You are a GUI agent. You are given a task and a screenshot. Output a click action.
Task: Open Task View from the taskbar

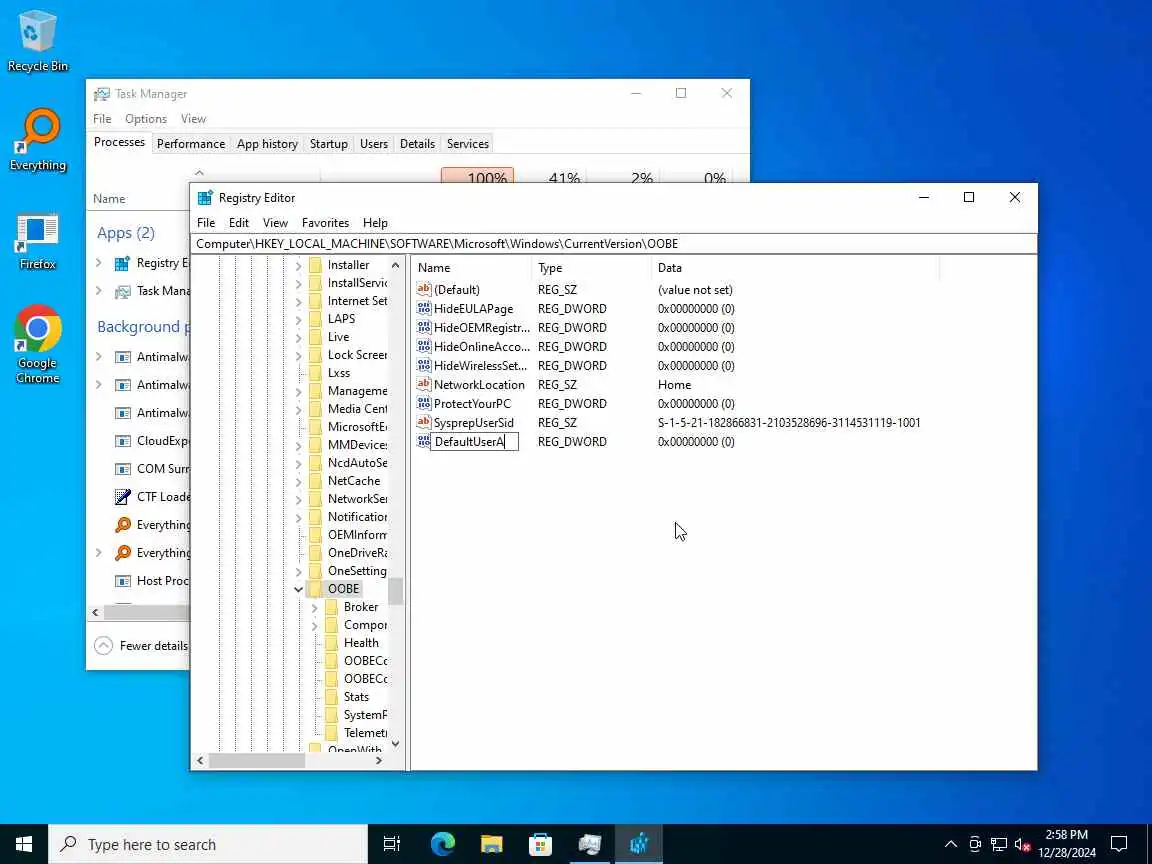point(392,844)
